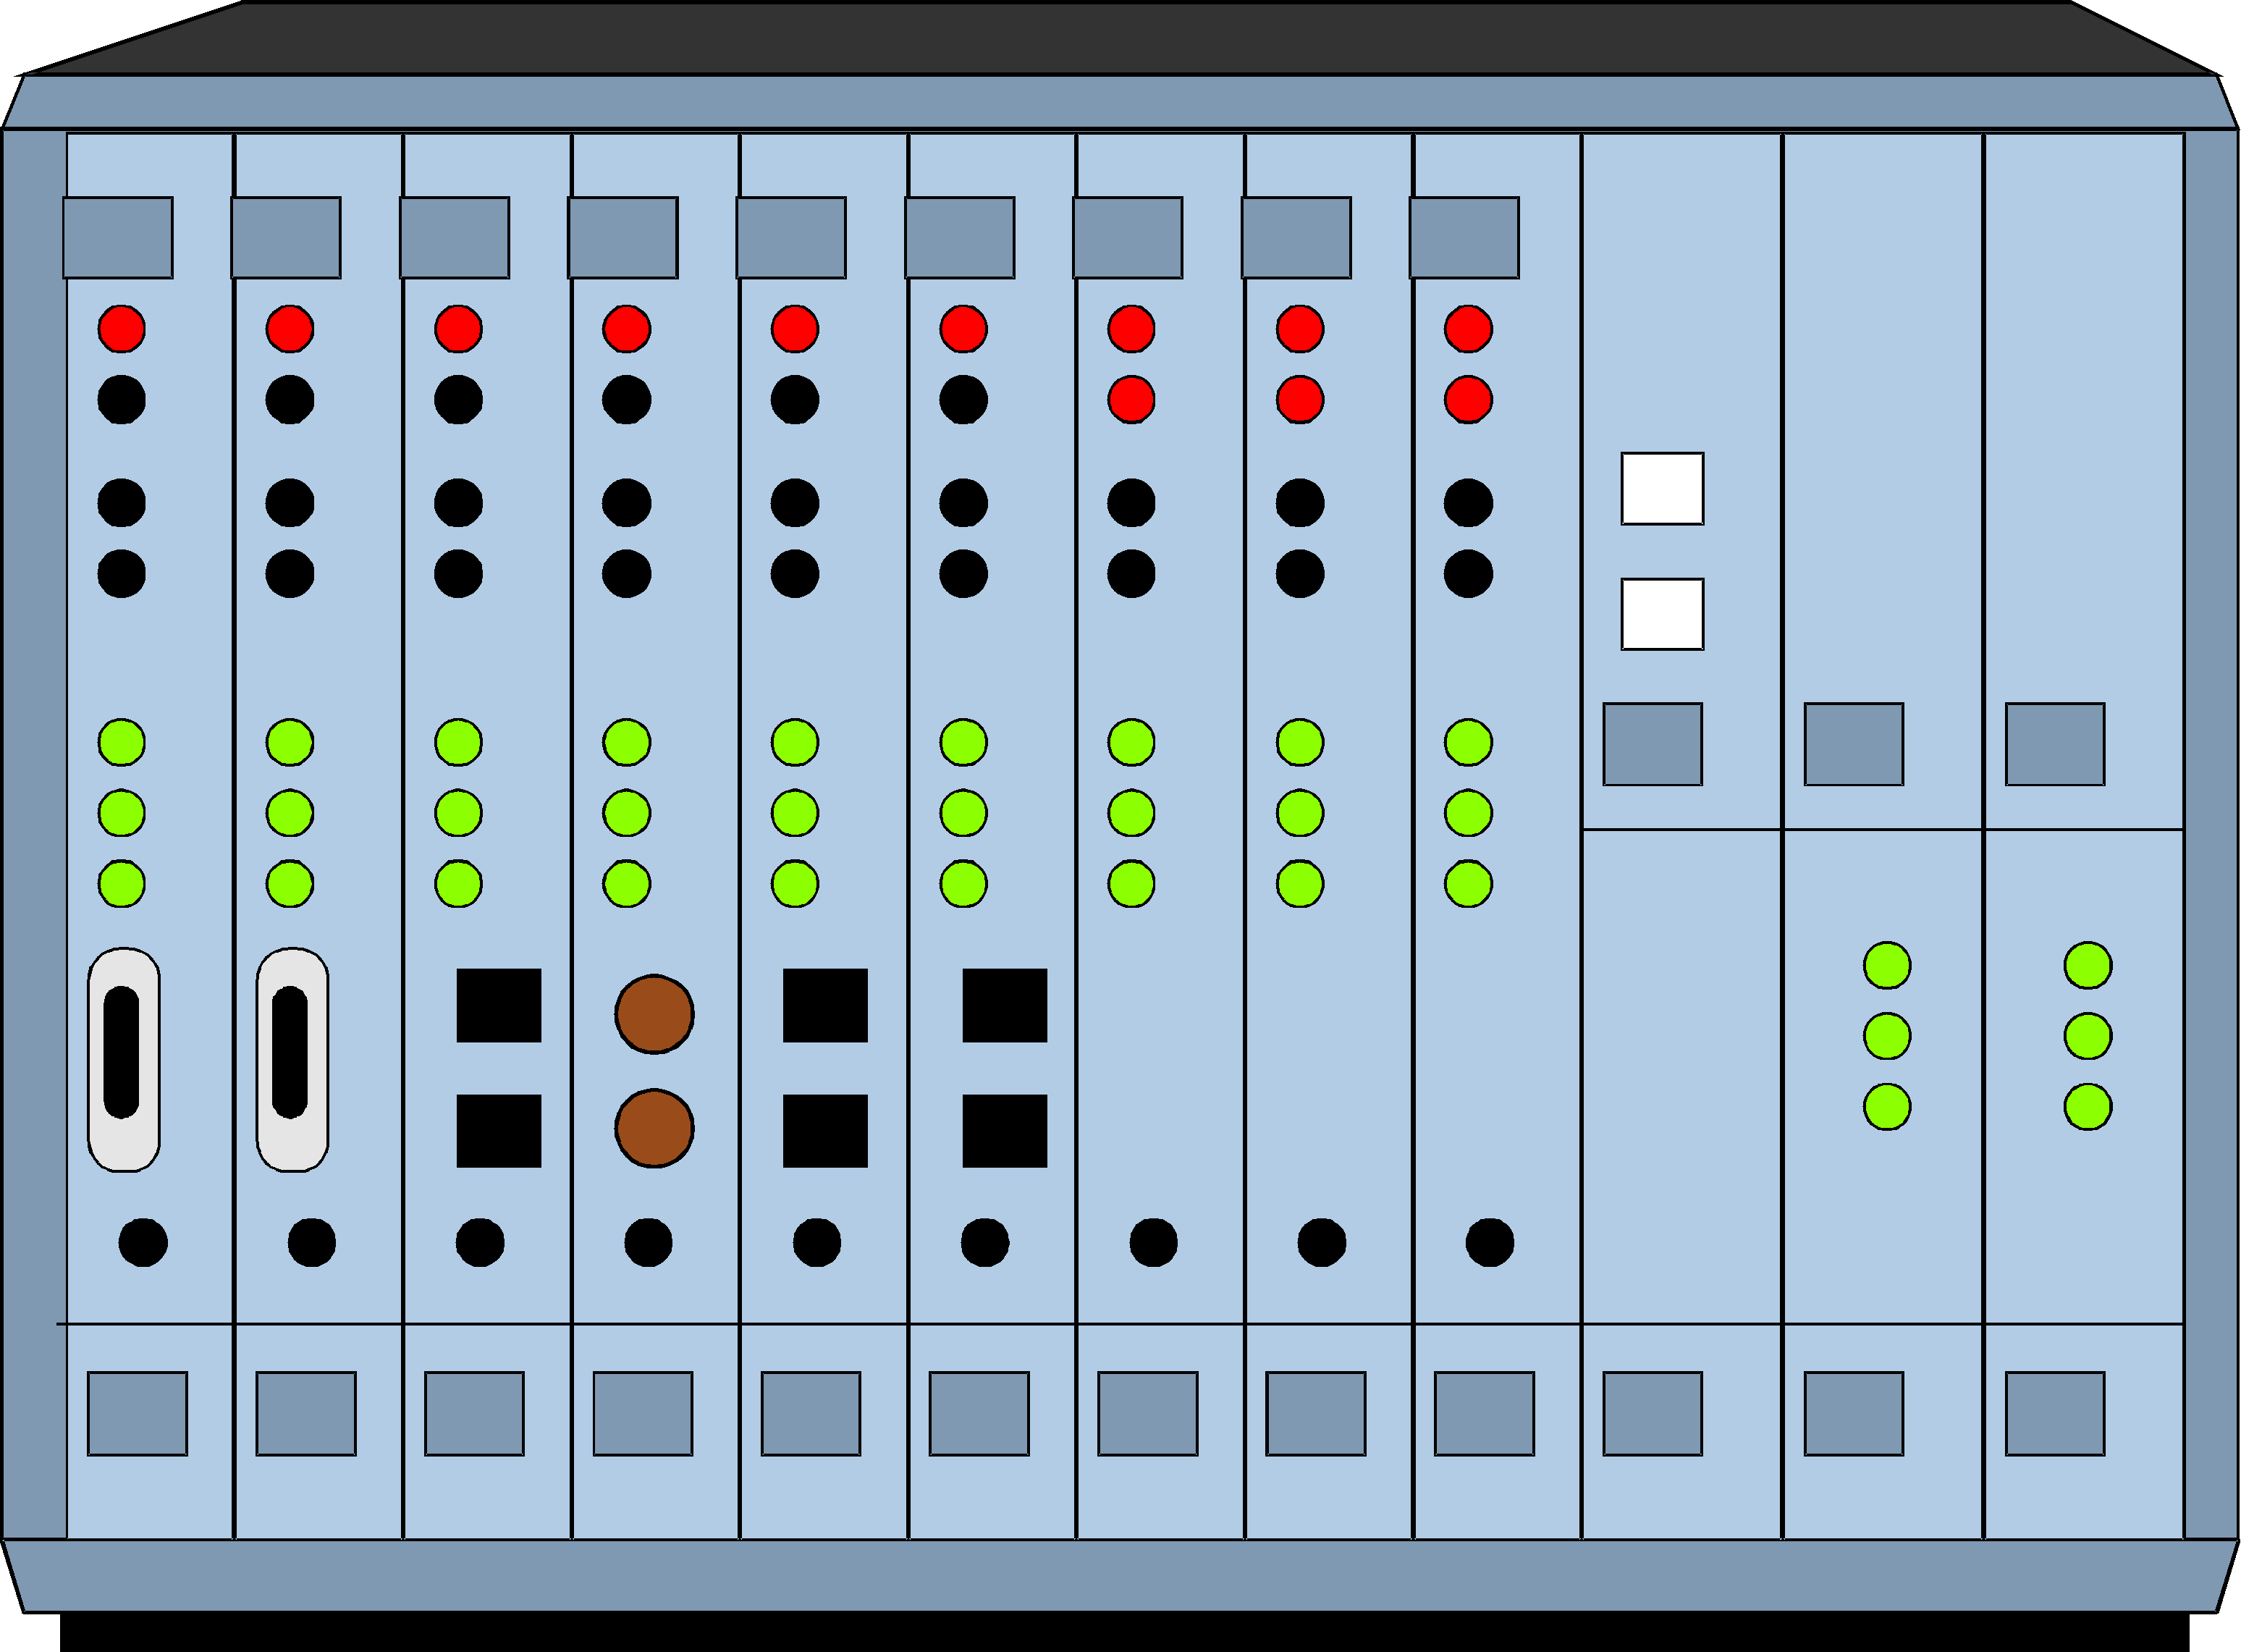Click the upper brown round connector
Image resolution: width=2241 pixels, height=1652 pixels.
point(654,1014)
